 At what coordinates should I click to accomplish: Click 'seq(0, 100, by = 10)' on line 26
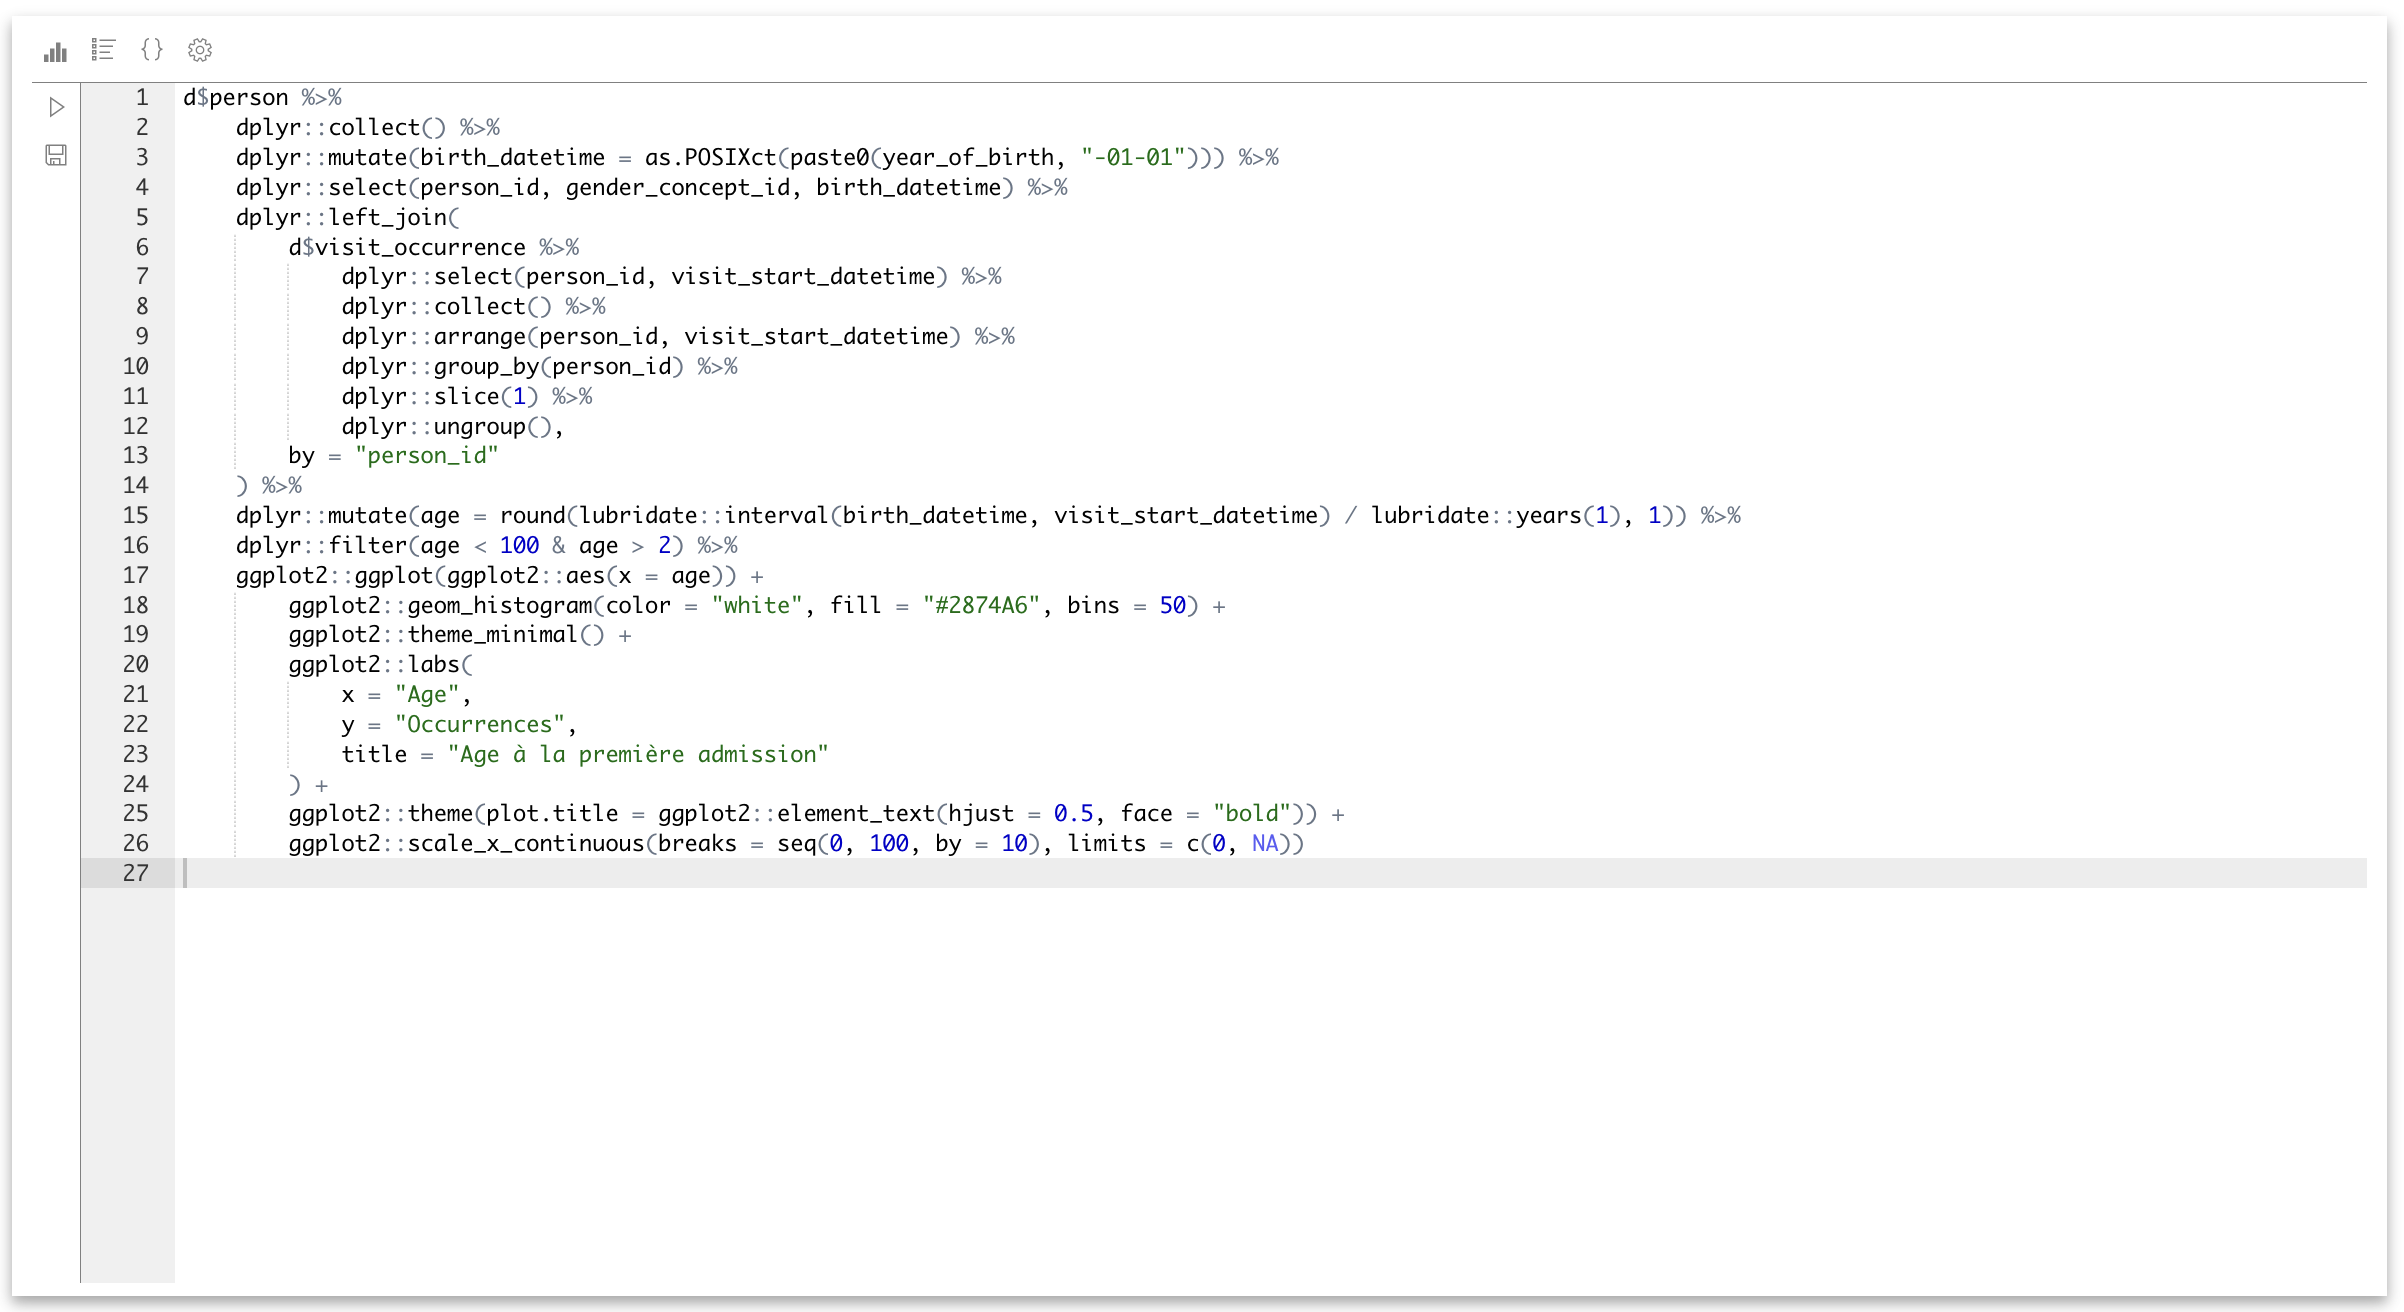pos(909,844)
